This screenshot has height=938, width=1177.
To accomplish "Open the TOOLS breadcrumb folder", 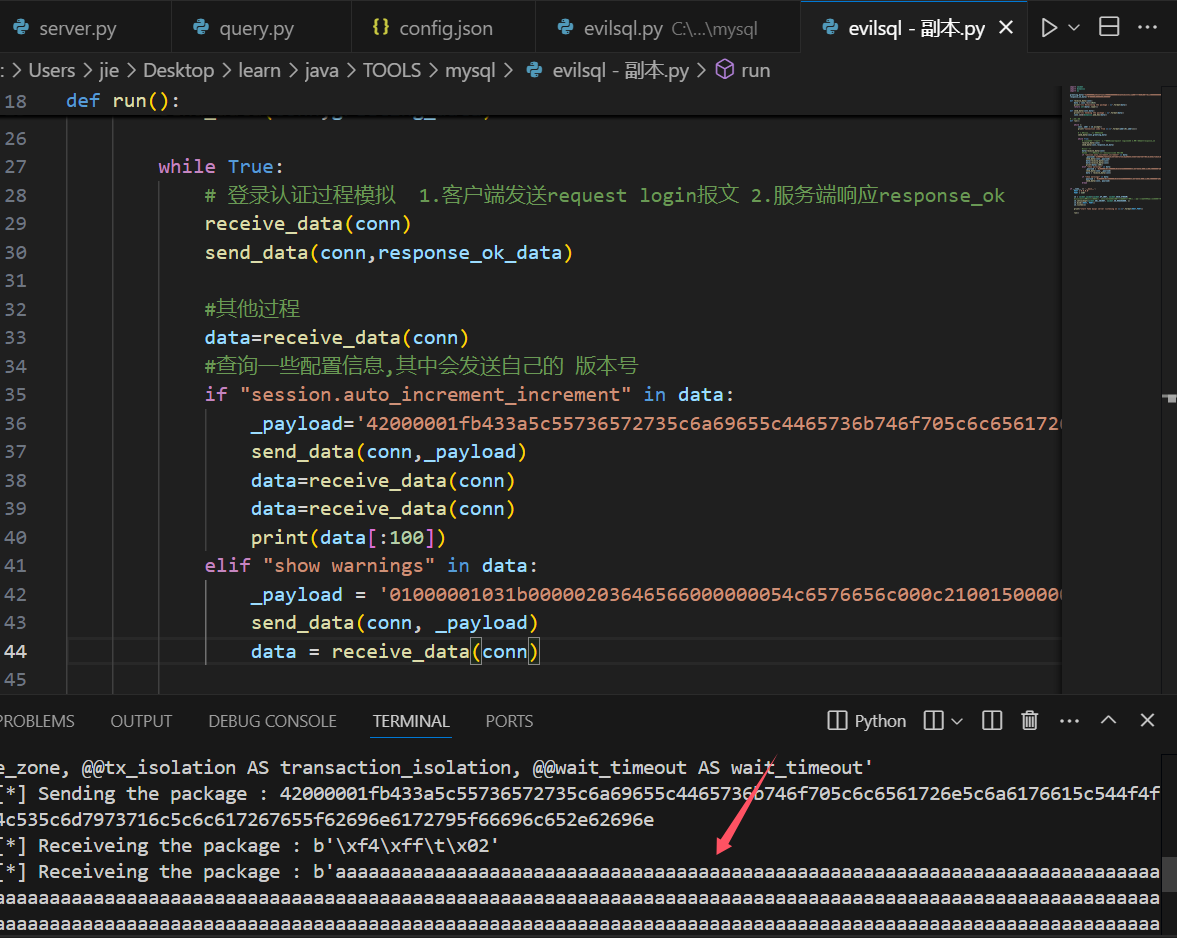I will (x=392, y=71).
